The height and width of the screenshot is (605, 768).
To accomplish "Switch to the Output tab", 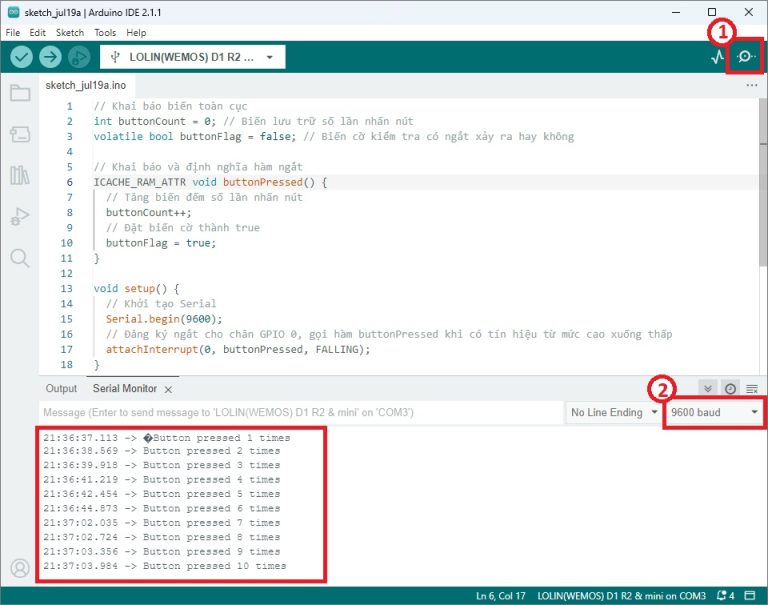I will pos(61,388).
